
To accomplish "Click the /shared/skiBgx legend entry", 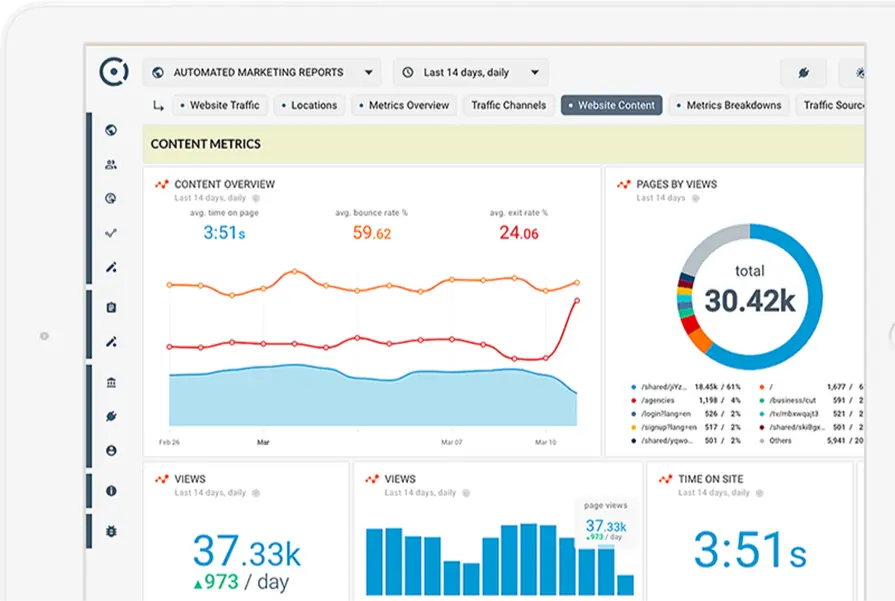I will coord(811,427).
